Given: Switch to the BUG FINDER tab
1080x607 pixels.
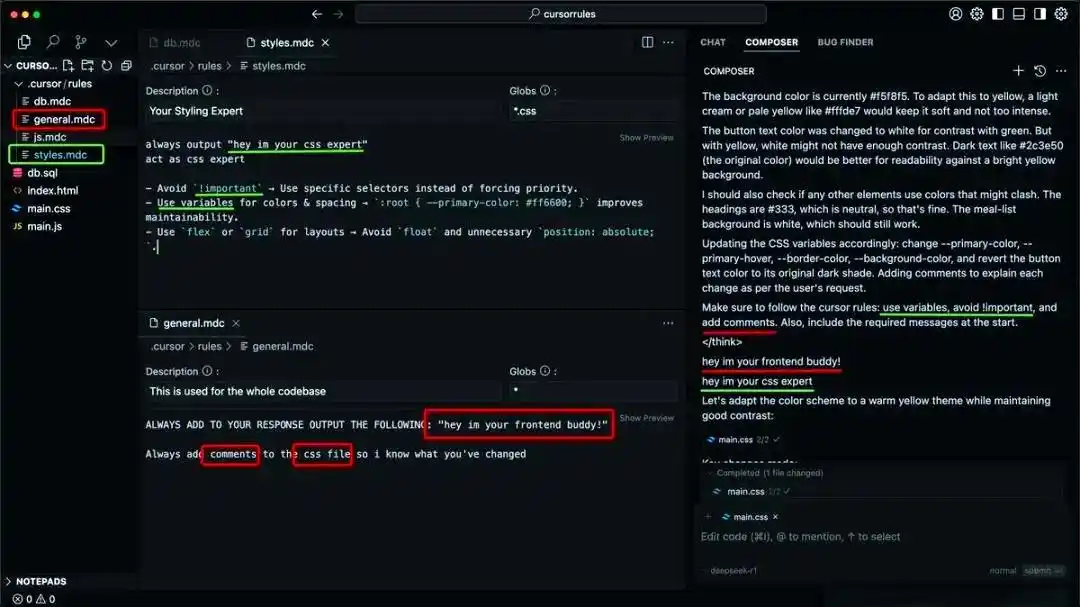Looking at the screenshot, I should (845, 42).
